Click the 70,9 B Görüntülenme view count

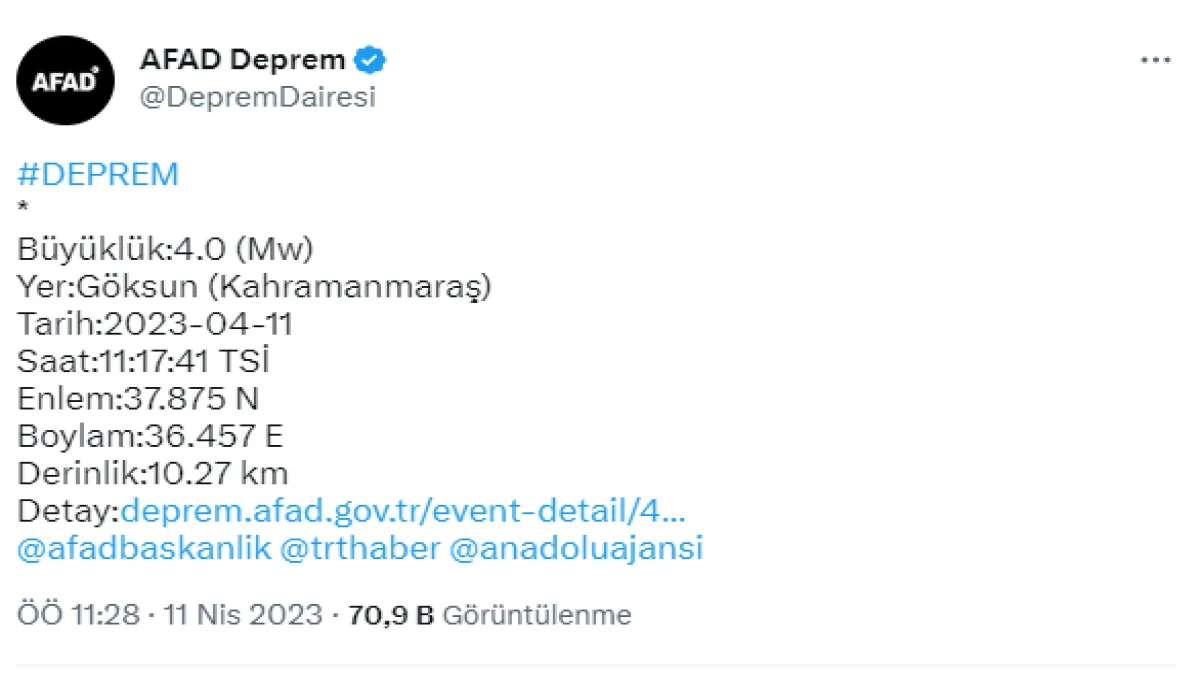(x=489, y=614)
